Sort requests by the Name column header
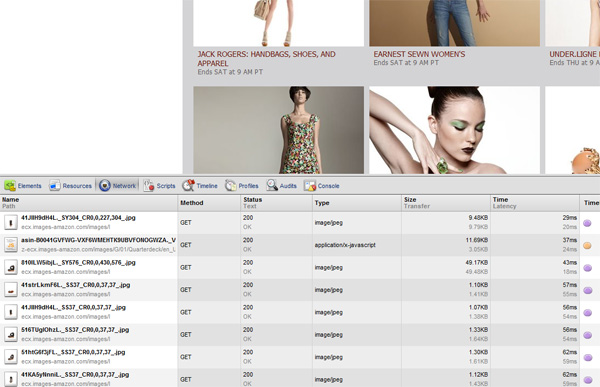Screen dimensions: 600x387 coord(89,203)
